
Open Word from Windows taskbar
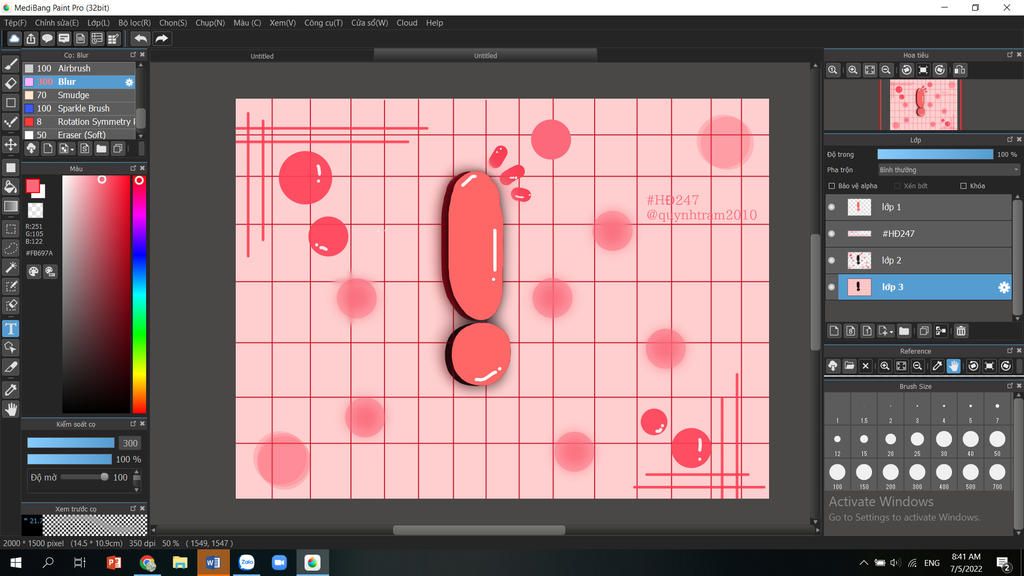(213, 562)
